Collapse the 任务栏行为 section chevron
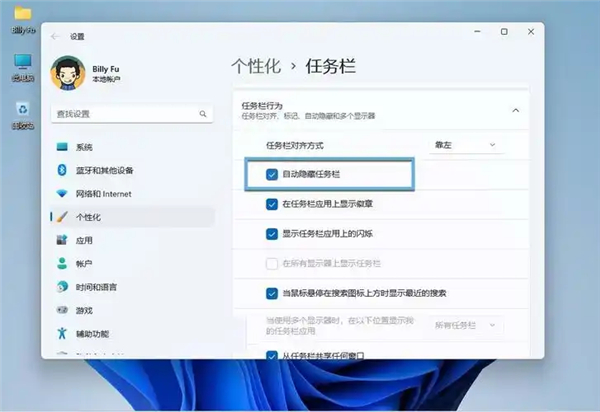The height and width of the screenshot is (412, 600). (515, 111)
